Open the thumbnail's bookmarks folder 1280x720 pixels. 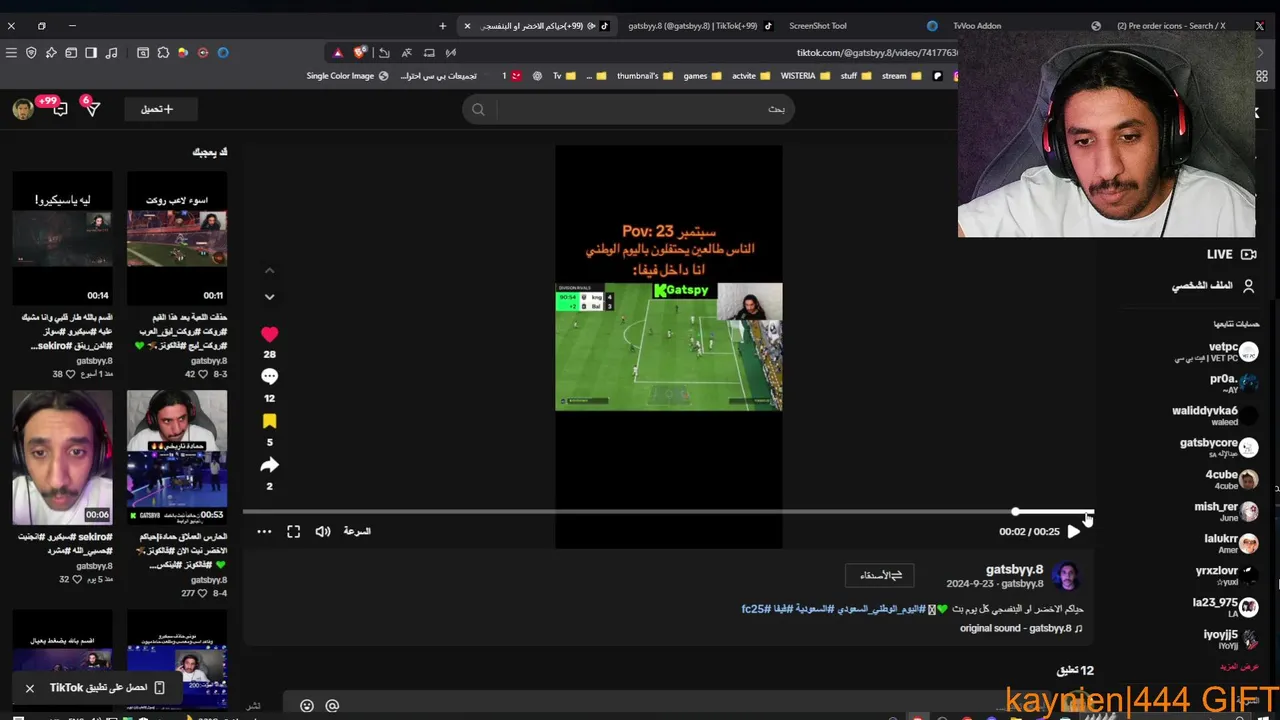click(644, 76)
